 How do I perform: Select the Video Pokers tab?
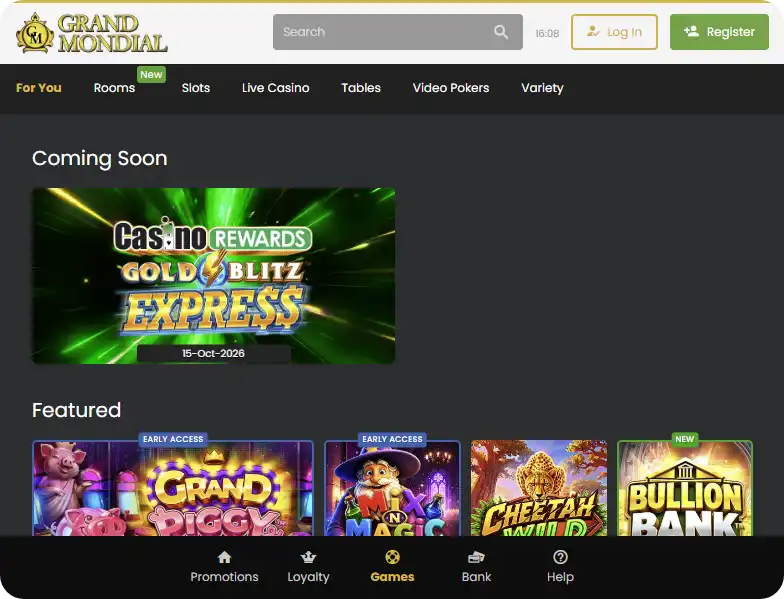(x=451, y=88)
